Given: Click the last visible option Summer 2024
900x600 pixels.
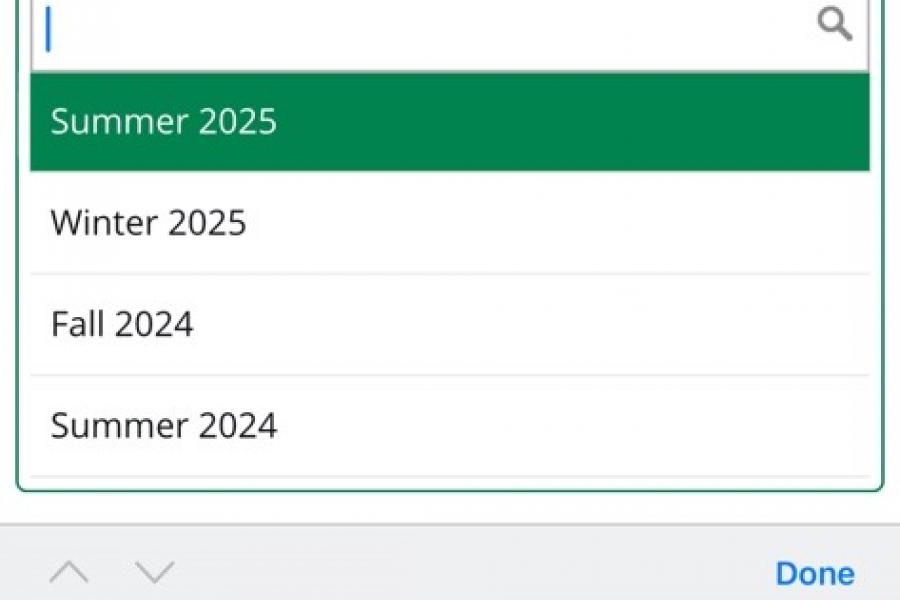Looking at the screenshot, I should click(x=450, y=426).
